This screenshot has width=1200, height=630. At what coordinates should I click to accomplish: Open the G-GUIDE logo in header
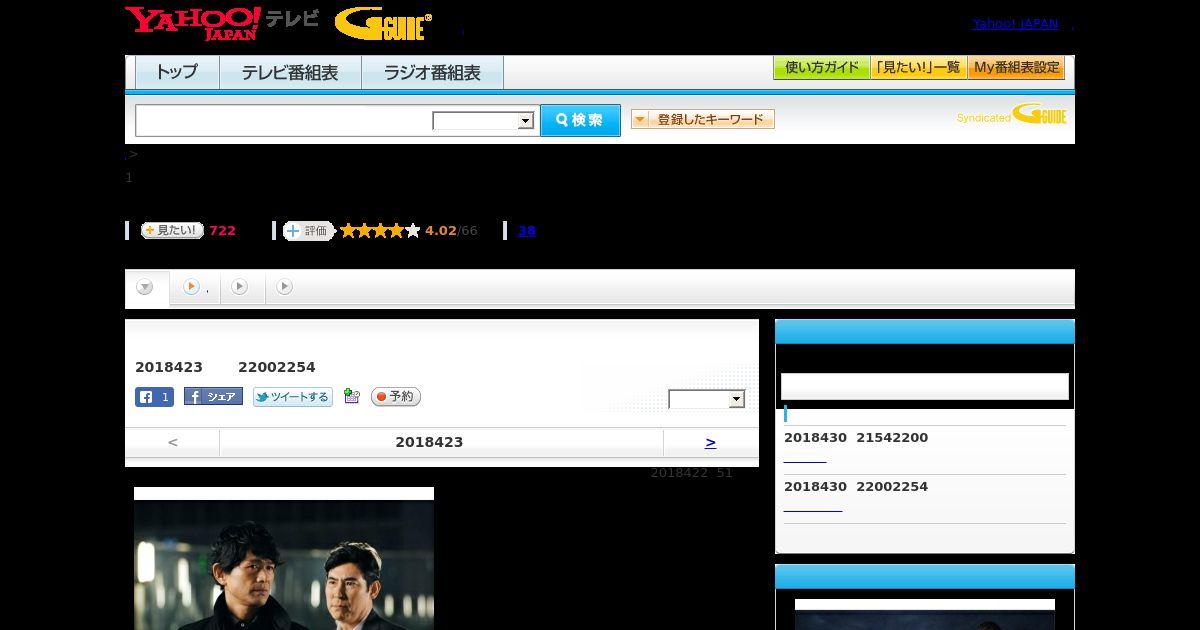384,24
